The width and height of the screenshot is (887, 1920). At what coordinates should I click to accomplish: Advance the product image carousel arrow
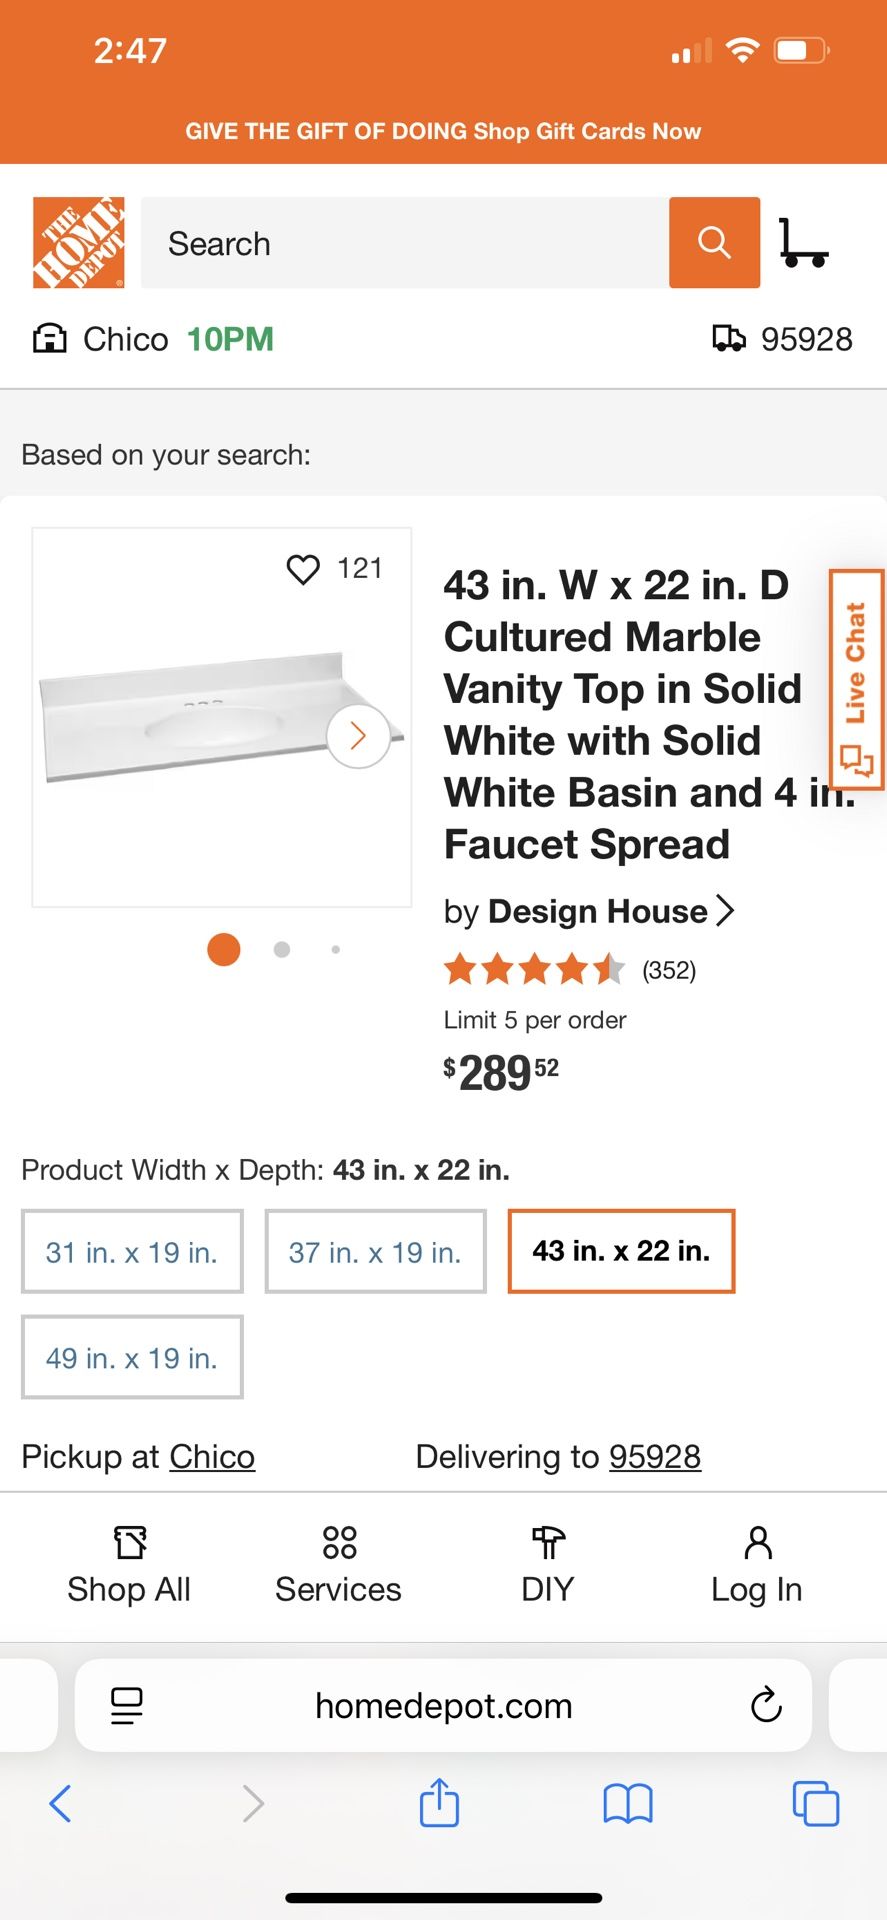point(358,735)
